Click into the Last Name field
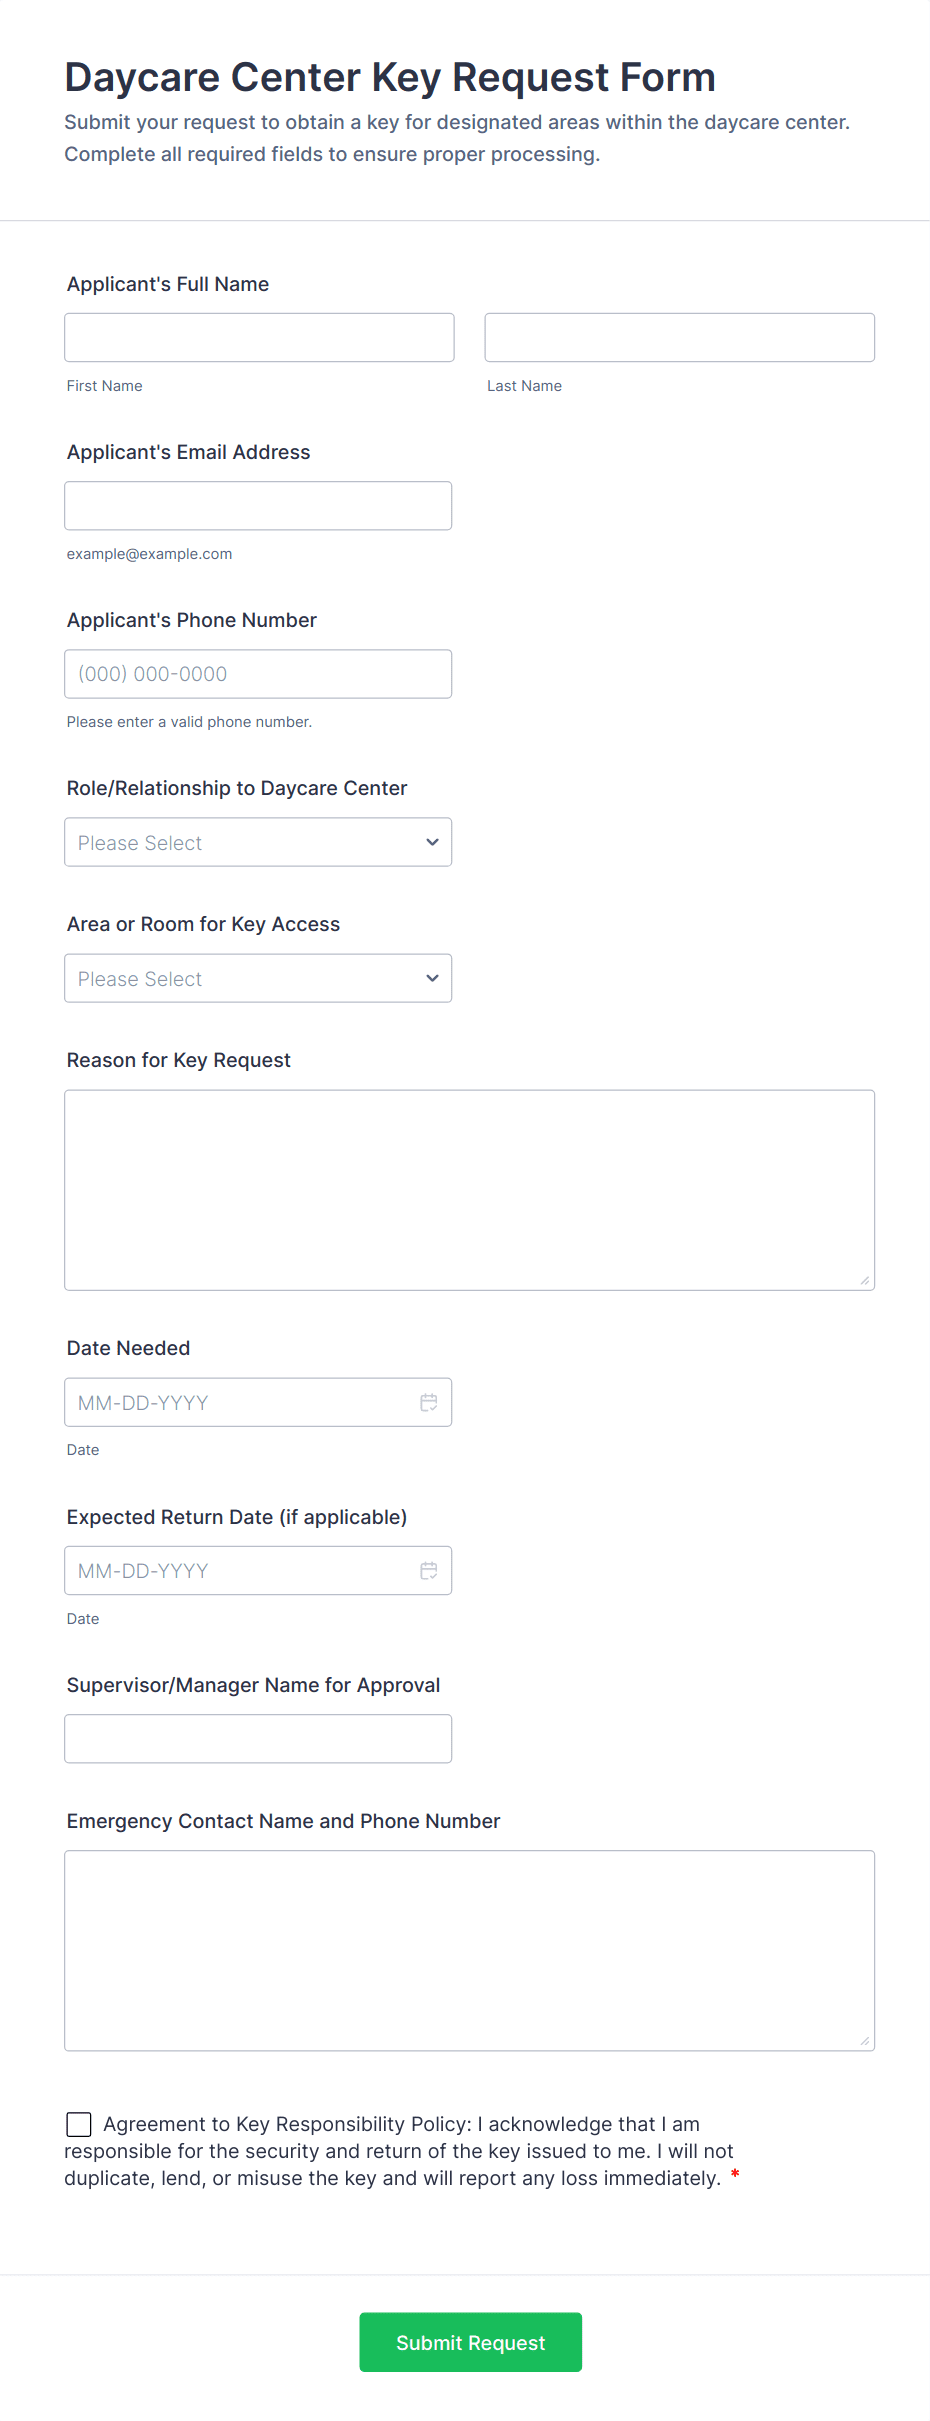 pyautogui.click(x=679, y=338)
